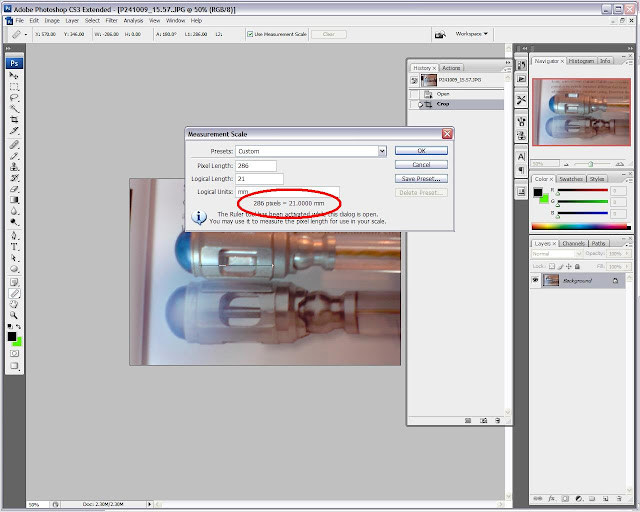Screen dimensions: 640x512
Task: Select the Dodge tool
Action: point(14,222)
